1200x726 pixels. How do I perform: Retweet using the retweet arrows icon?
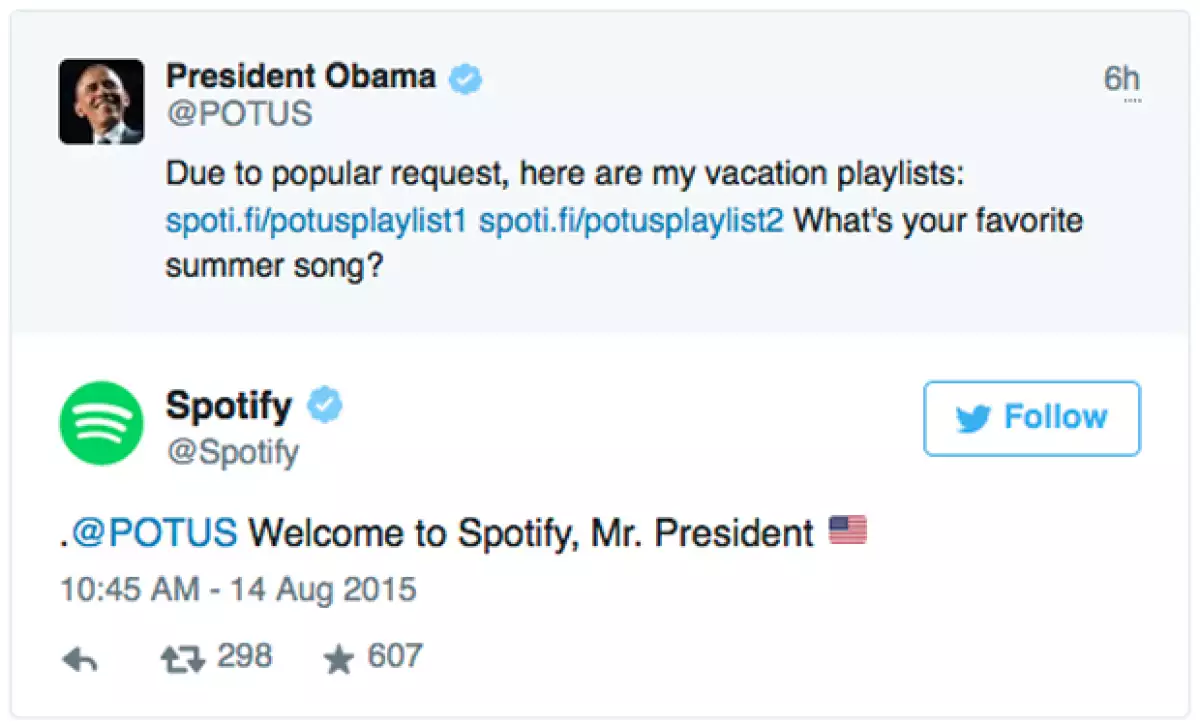pos(181,659)
